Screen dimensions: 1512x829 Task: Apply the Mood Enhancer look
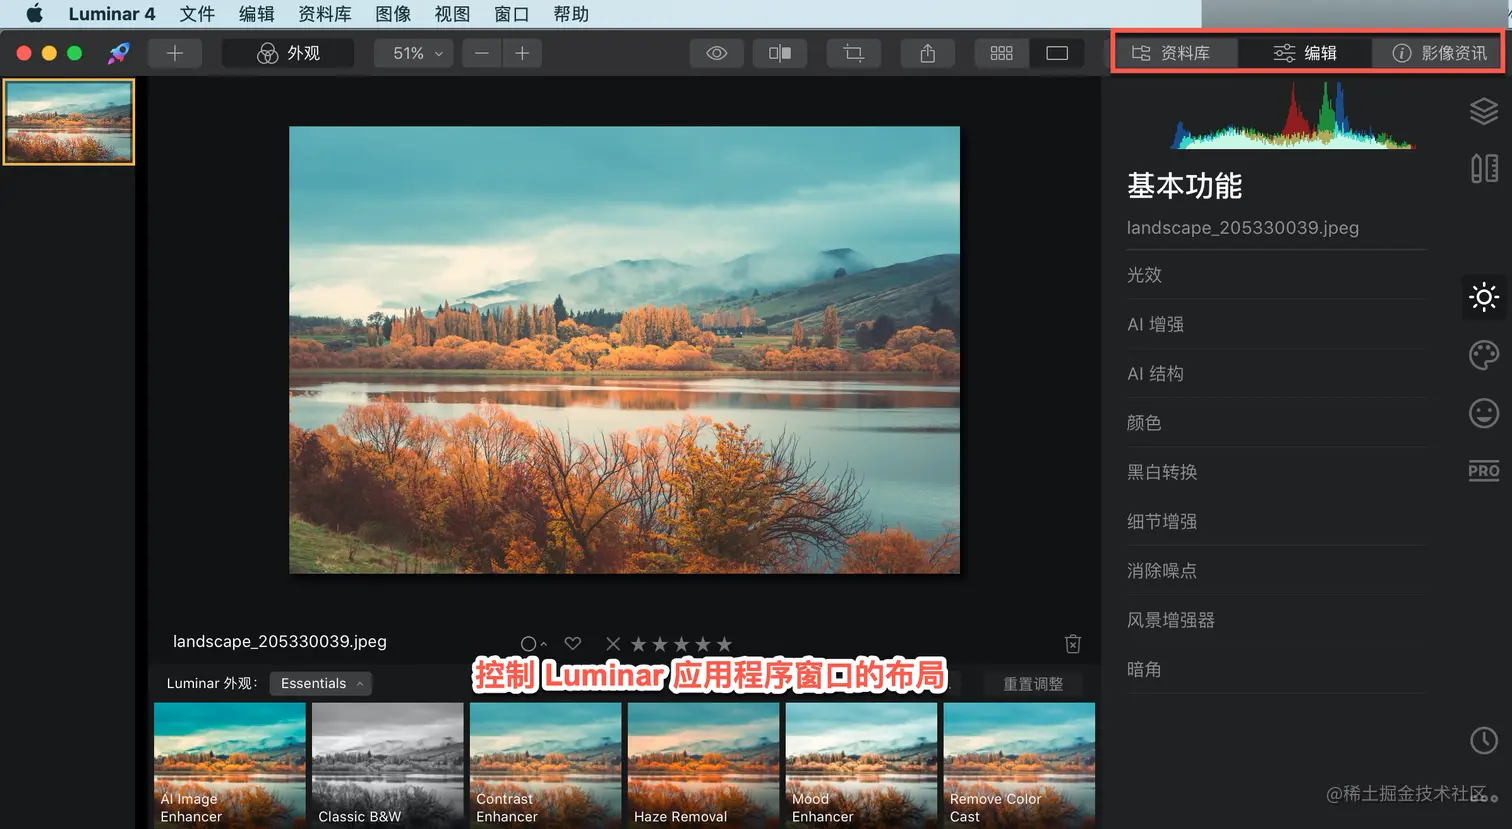tap(862, 765)
